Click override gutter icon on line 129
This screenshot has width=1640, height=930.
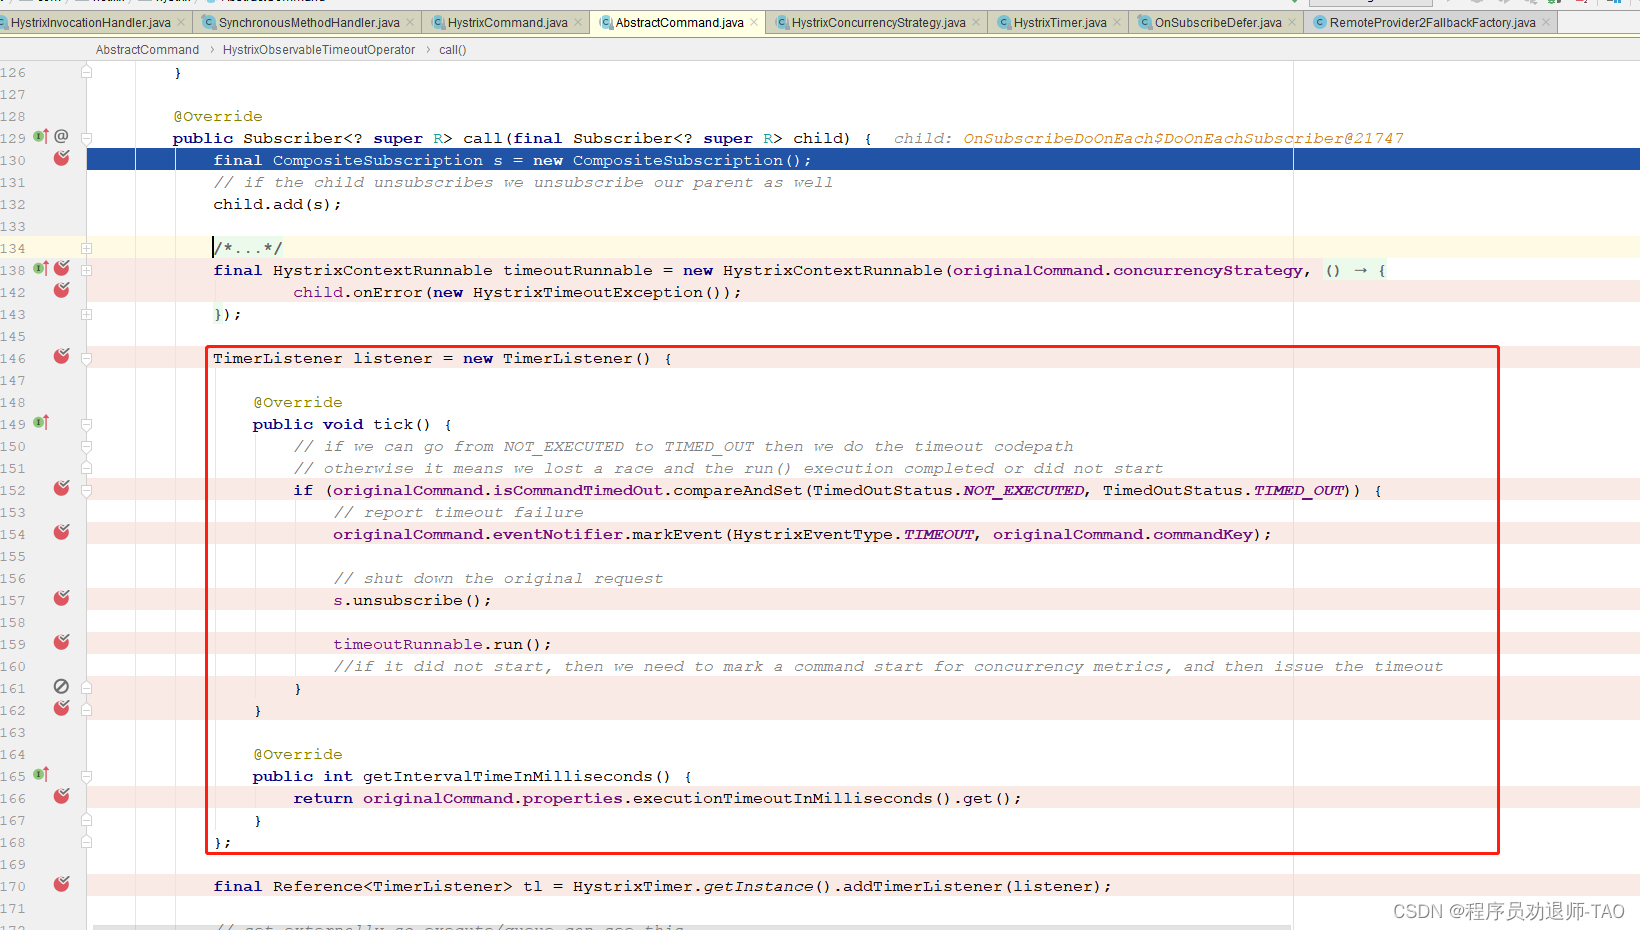pos(41,136)
